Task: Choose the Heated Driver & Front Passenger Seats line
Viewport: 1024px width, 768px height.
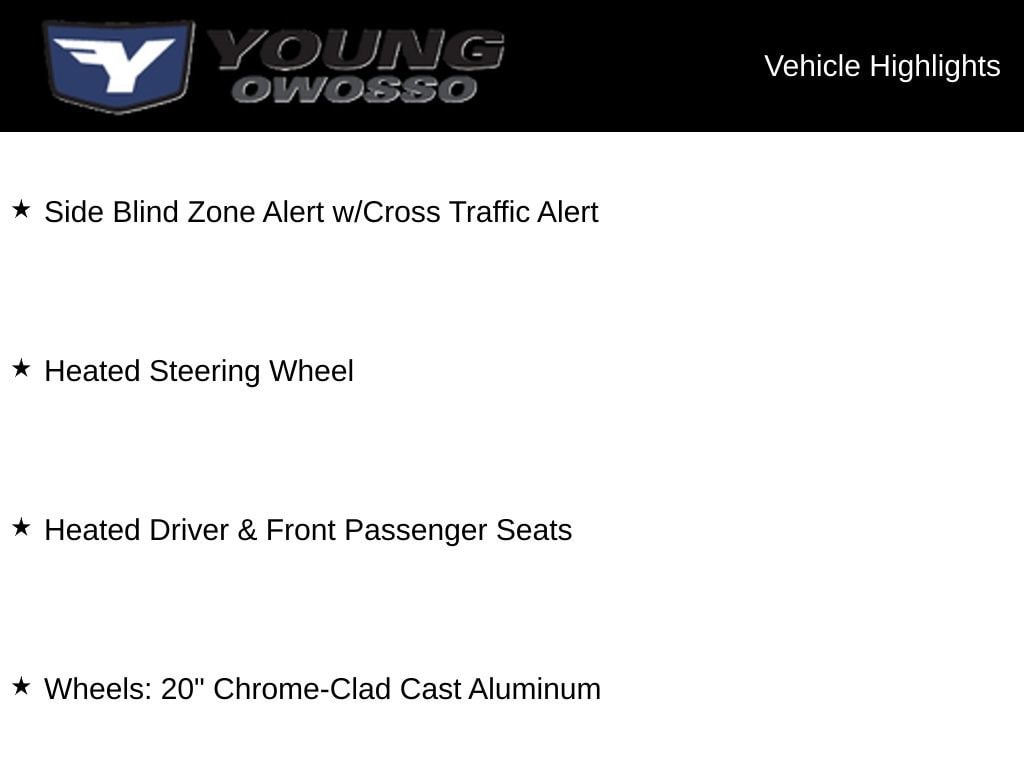Action: (x=308, y=530)
